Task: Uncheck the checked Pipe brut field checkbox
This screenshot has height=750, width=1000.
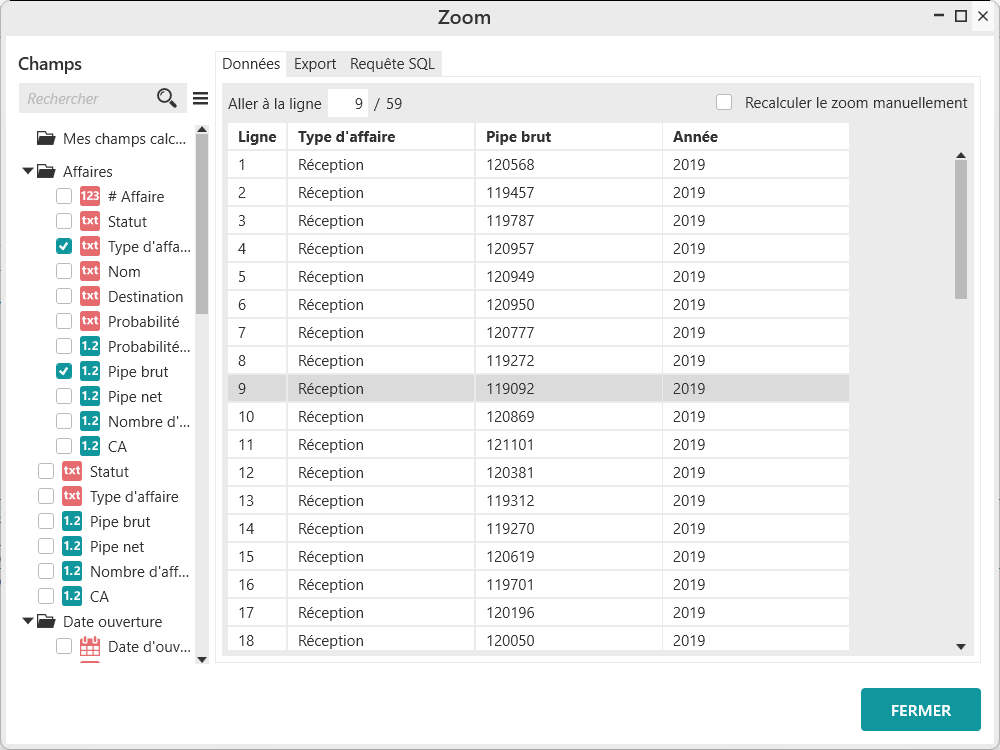Action: click(x=64, y=371)
